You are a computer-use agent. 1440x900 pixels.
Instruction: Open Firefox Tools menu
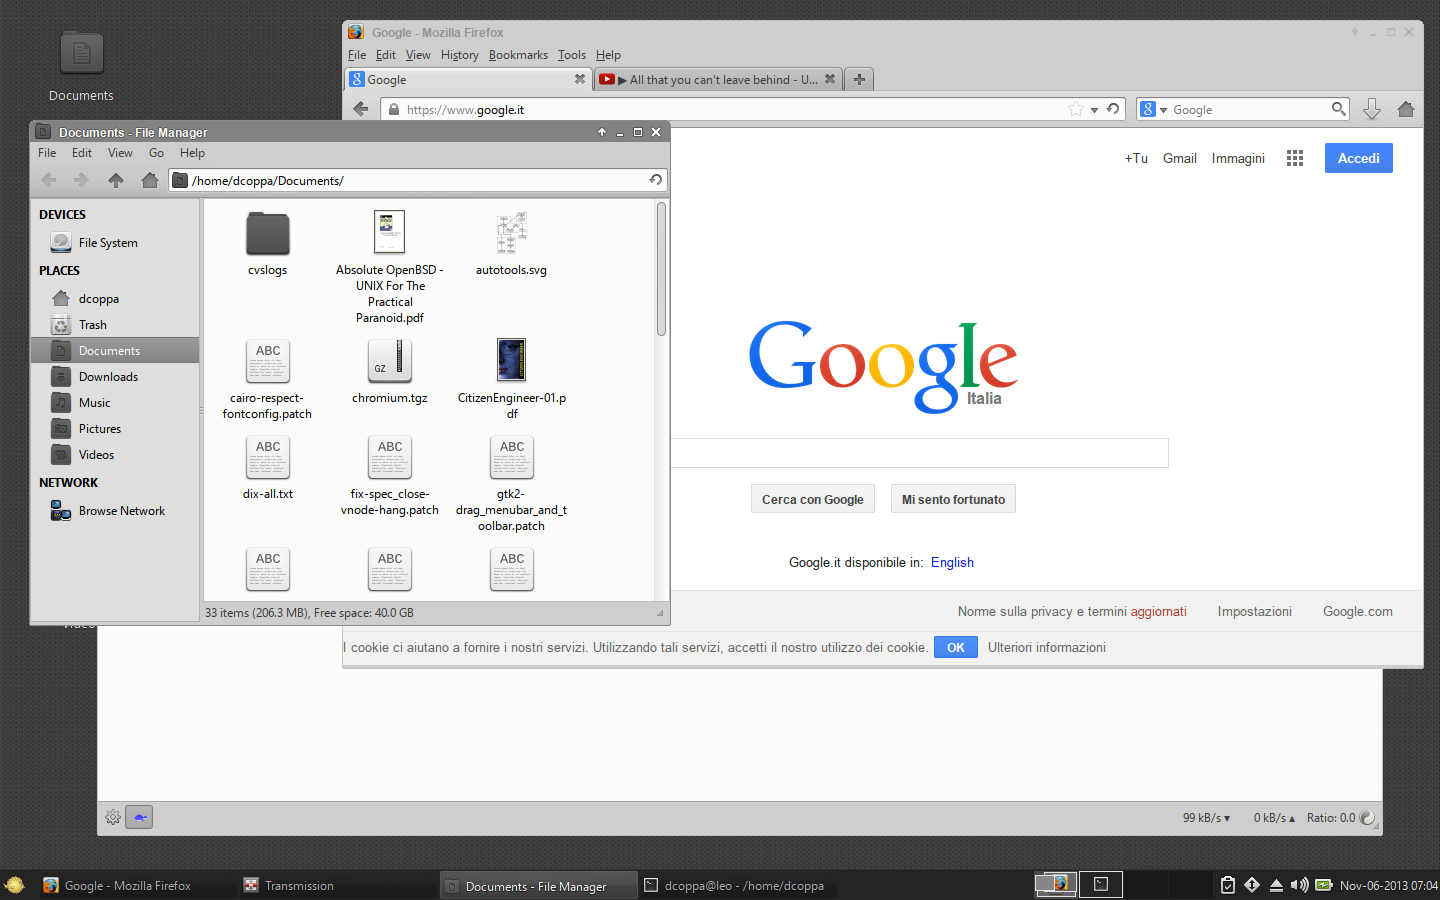pyautogui.click(x=572, y=55)
